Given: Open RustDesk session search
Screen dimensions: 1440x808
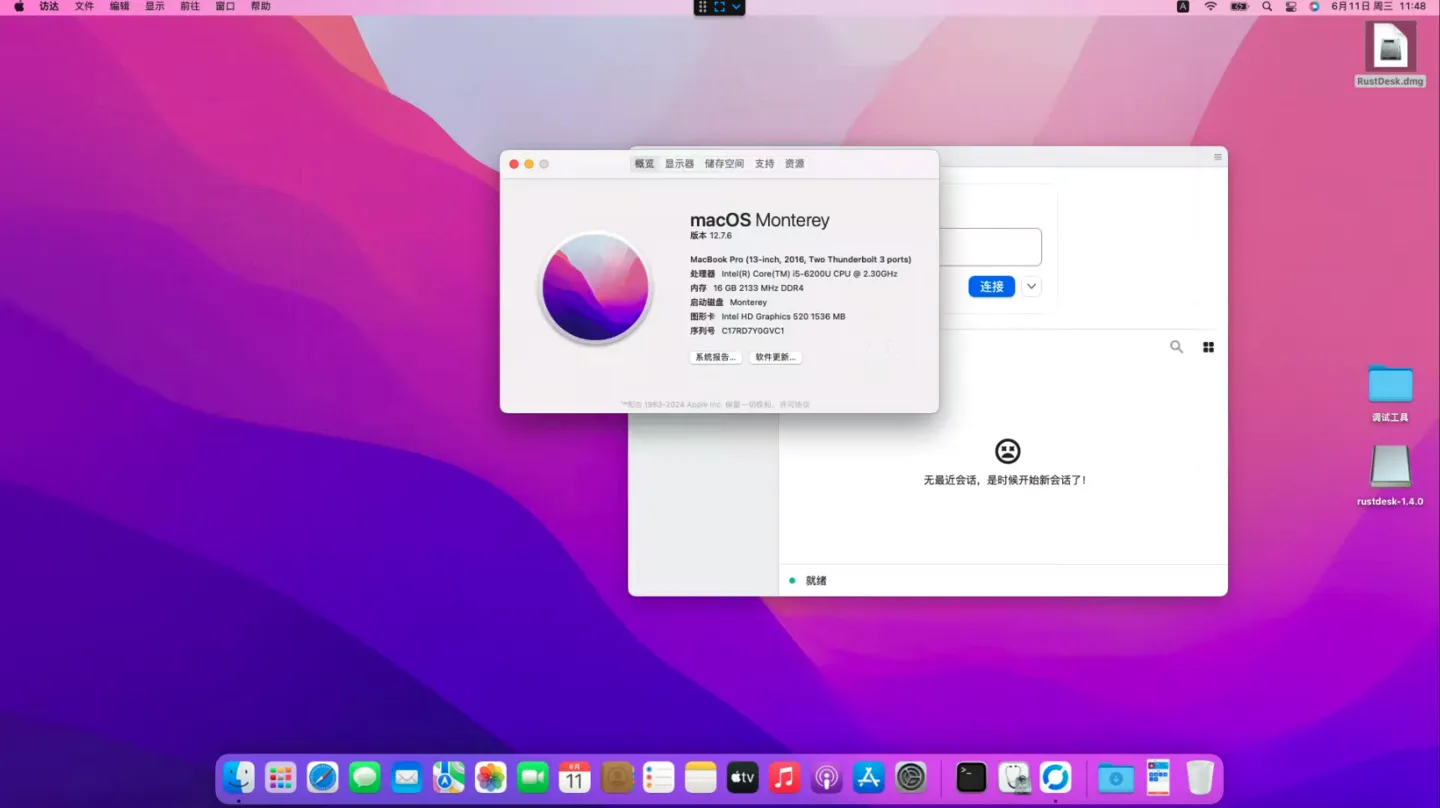Looking at the screenshot, I should (x=1176, y=346).
